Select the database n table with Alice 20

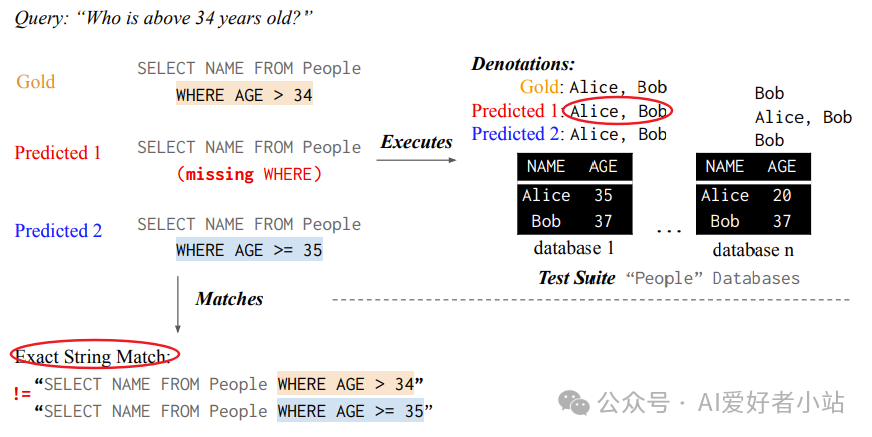(x=753, y=194)
